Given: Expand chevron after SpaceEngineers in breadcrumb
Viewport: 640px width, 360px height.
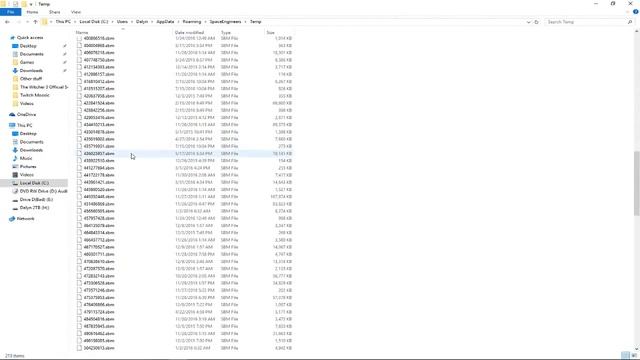Looking at the screenshot, I should point(246,22).
